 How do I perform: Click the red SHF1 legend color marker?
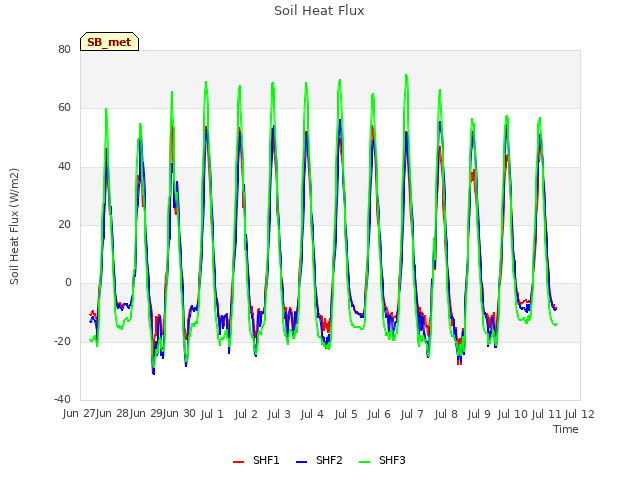click(238, 462)
